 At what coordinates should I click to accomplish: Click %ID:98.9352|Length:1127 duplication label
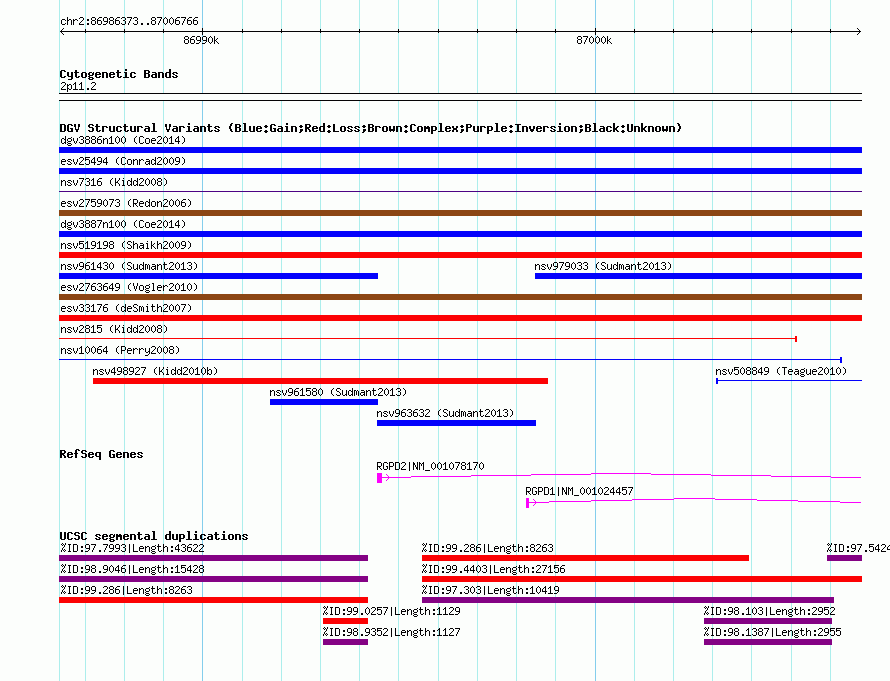[x=391, y=632]
